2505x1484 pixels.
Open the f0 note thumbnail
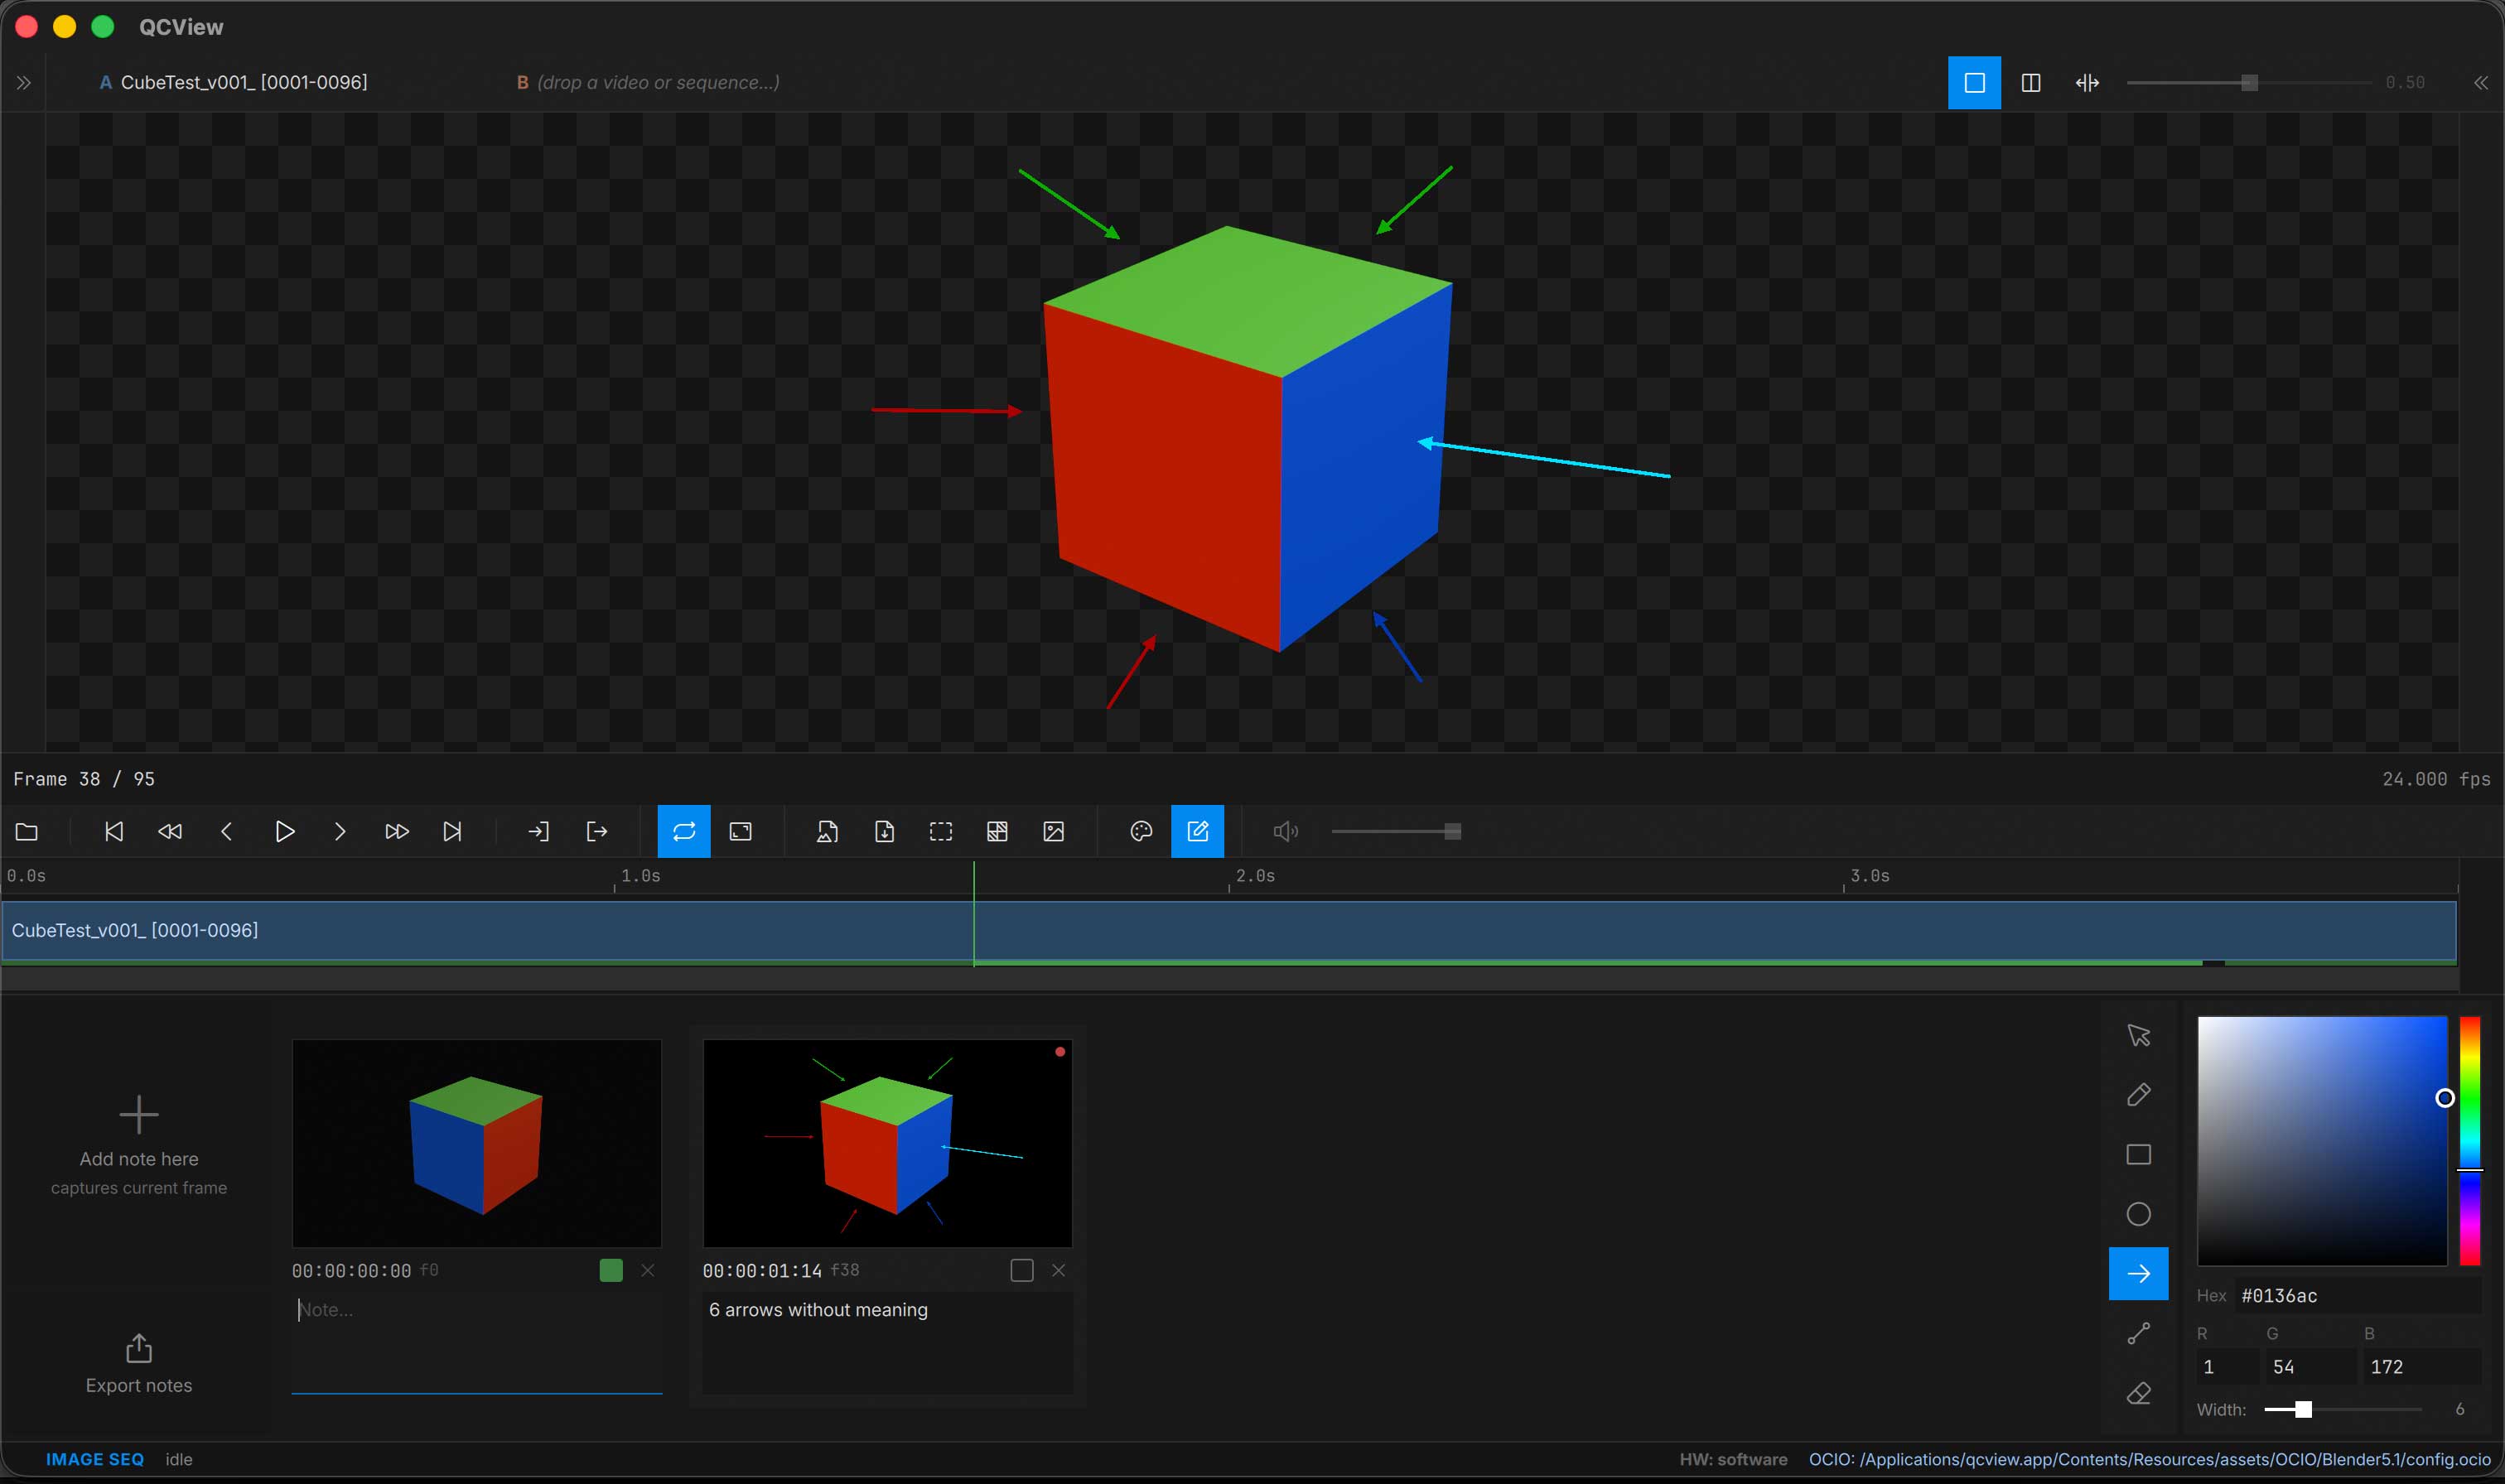tap(477, 1143)
